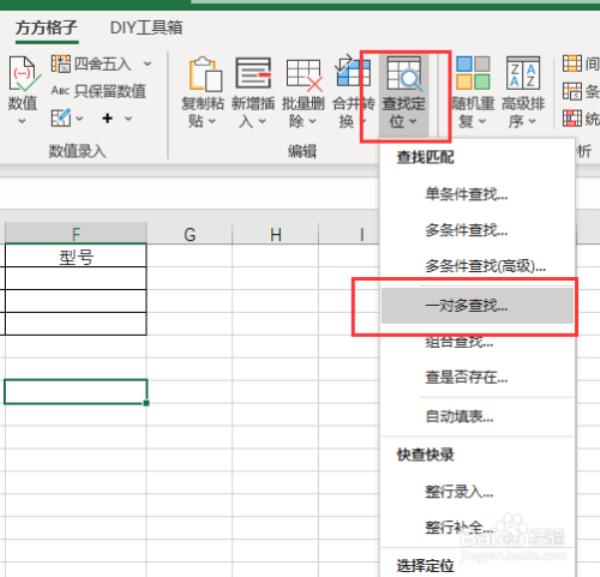Viewport: 600px width, 577px height.
Task: Click the pencil edit-cell icon
Action: tap(61, 118)
